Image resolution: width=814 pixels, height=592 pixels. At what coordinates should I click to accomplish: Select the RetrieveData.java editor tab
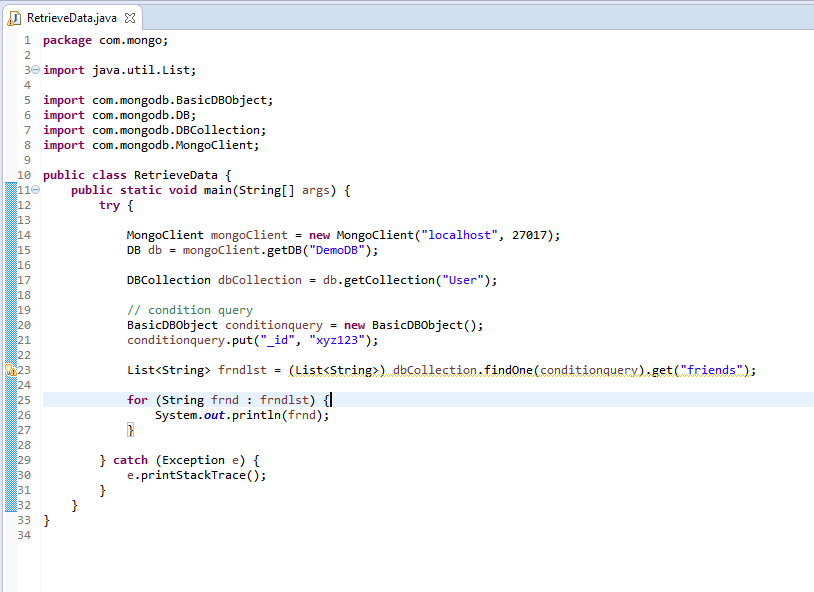point(72,18)
